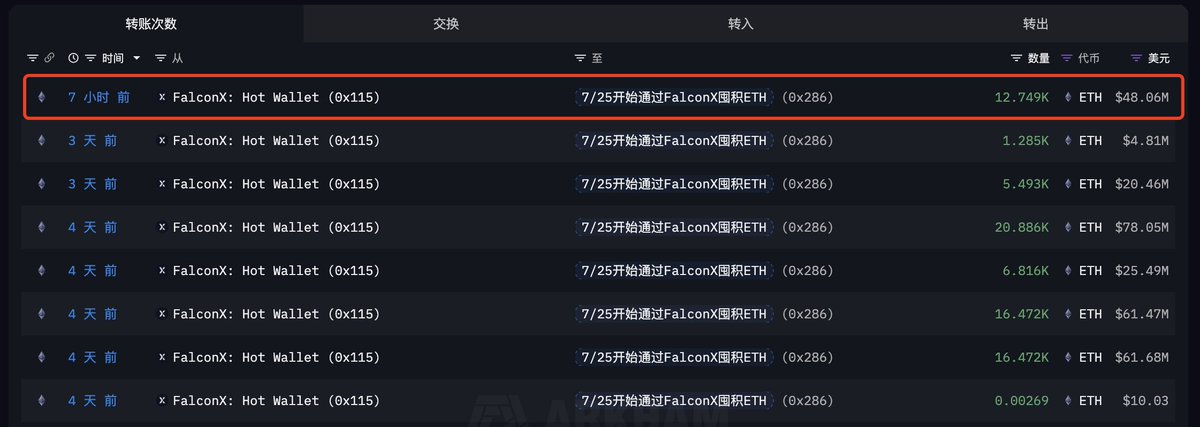Open the filter icon left of 时间 label
Viewport: 1200px width, 427px height.
tap(91, 59)
